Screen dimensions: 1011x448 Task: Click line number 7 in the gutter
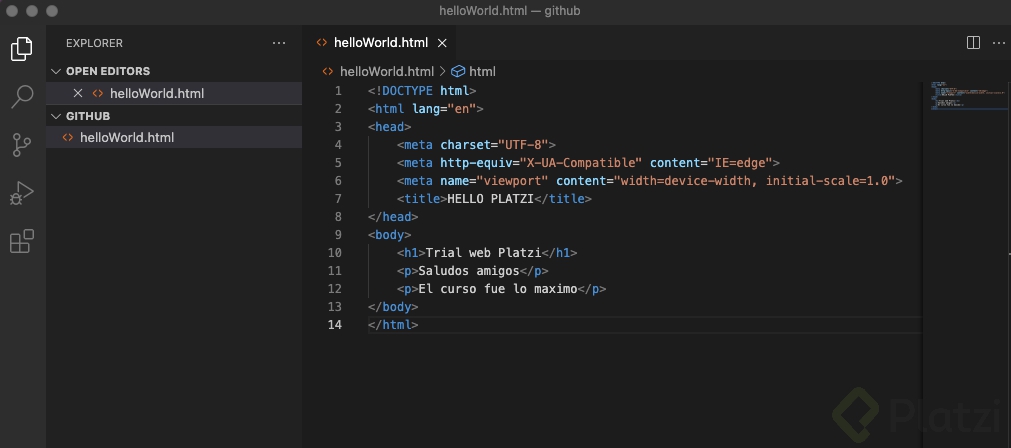click(338, 199)
